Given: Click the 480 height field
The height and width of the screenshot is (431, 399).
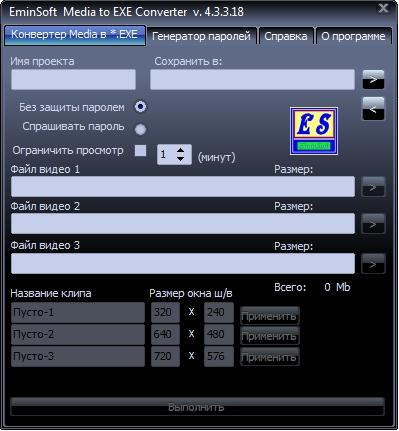Looking at the screenshot, I should tap(219, 335).
